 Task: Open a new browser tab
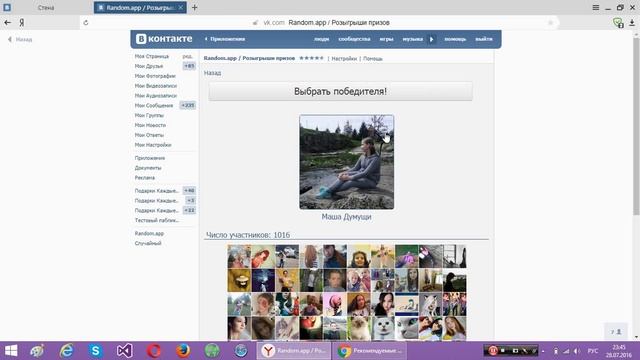[x=195, y=7]
